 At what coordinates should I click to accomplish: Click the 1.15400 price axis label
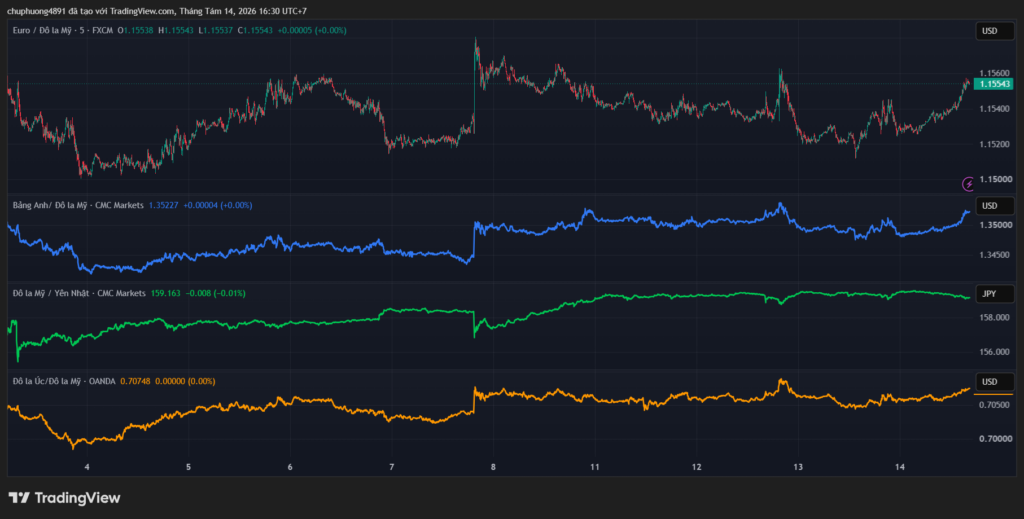pos(995,108)
